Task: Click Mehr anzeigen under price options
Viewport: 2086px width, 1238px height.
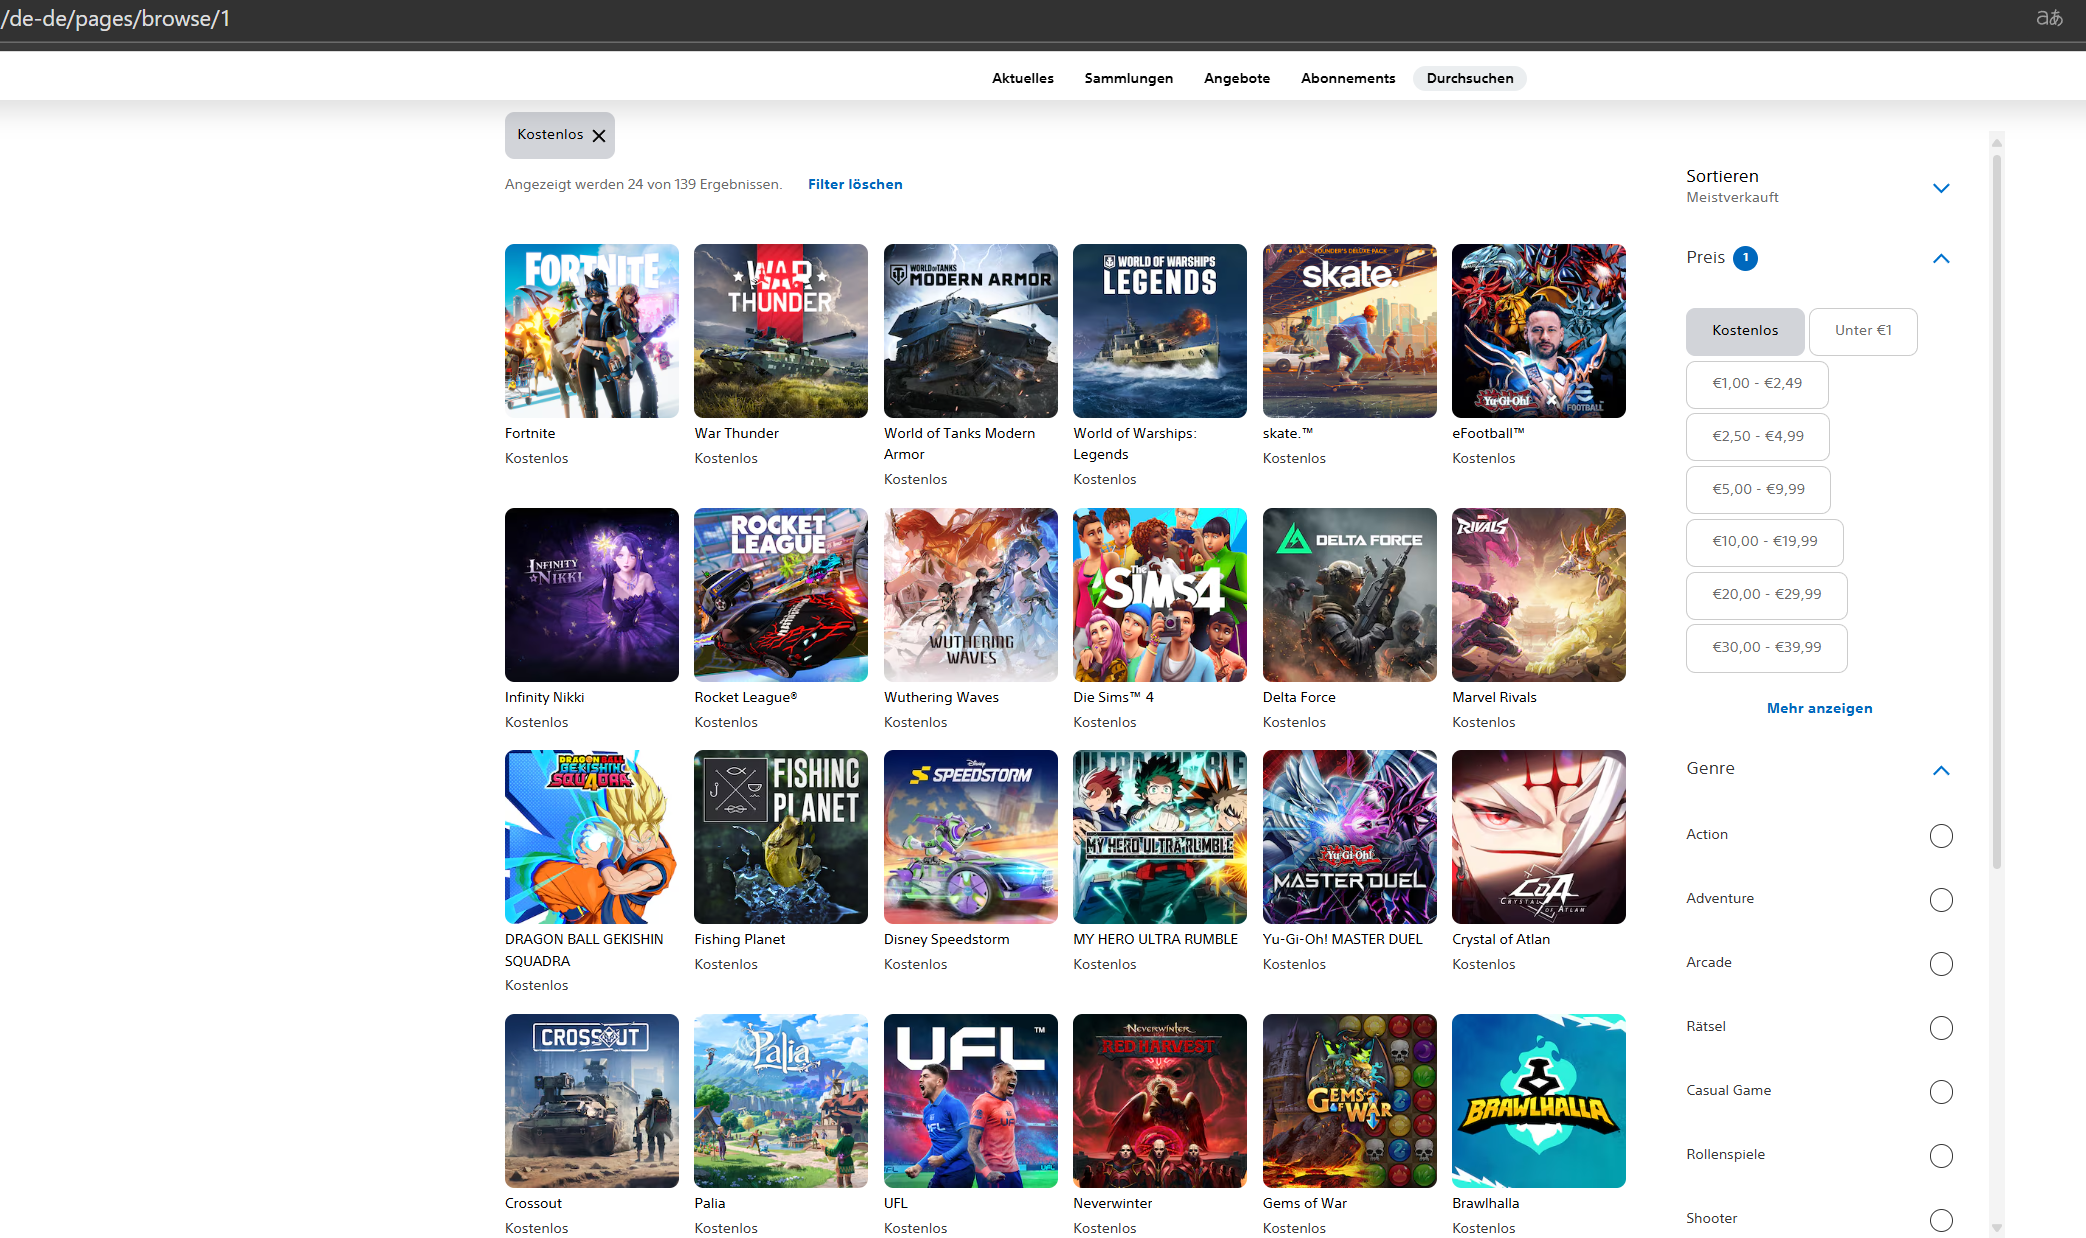Action: tap(1818, 709)
